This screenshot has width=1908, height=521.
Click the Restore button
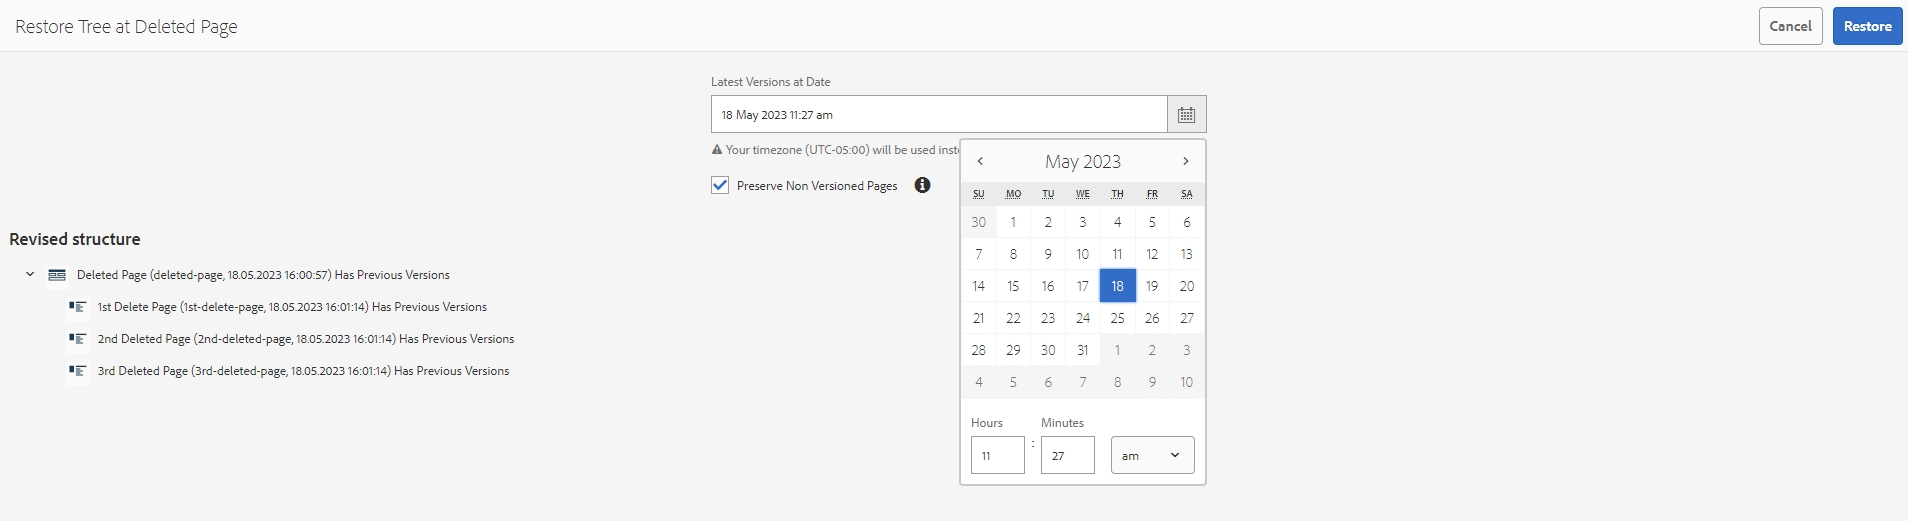pos(1867,26)
